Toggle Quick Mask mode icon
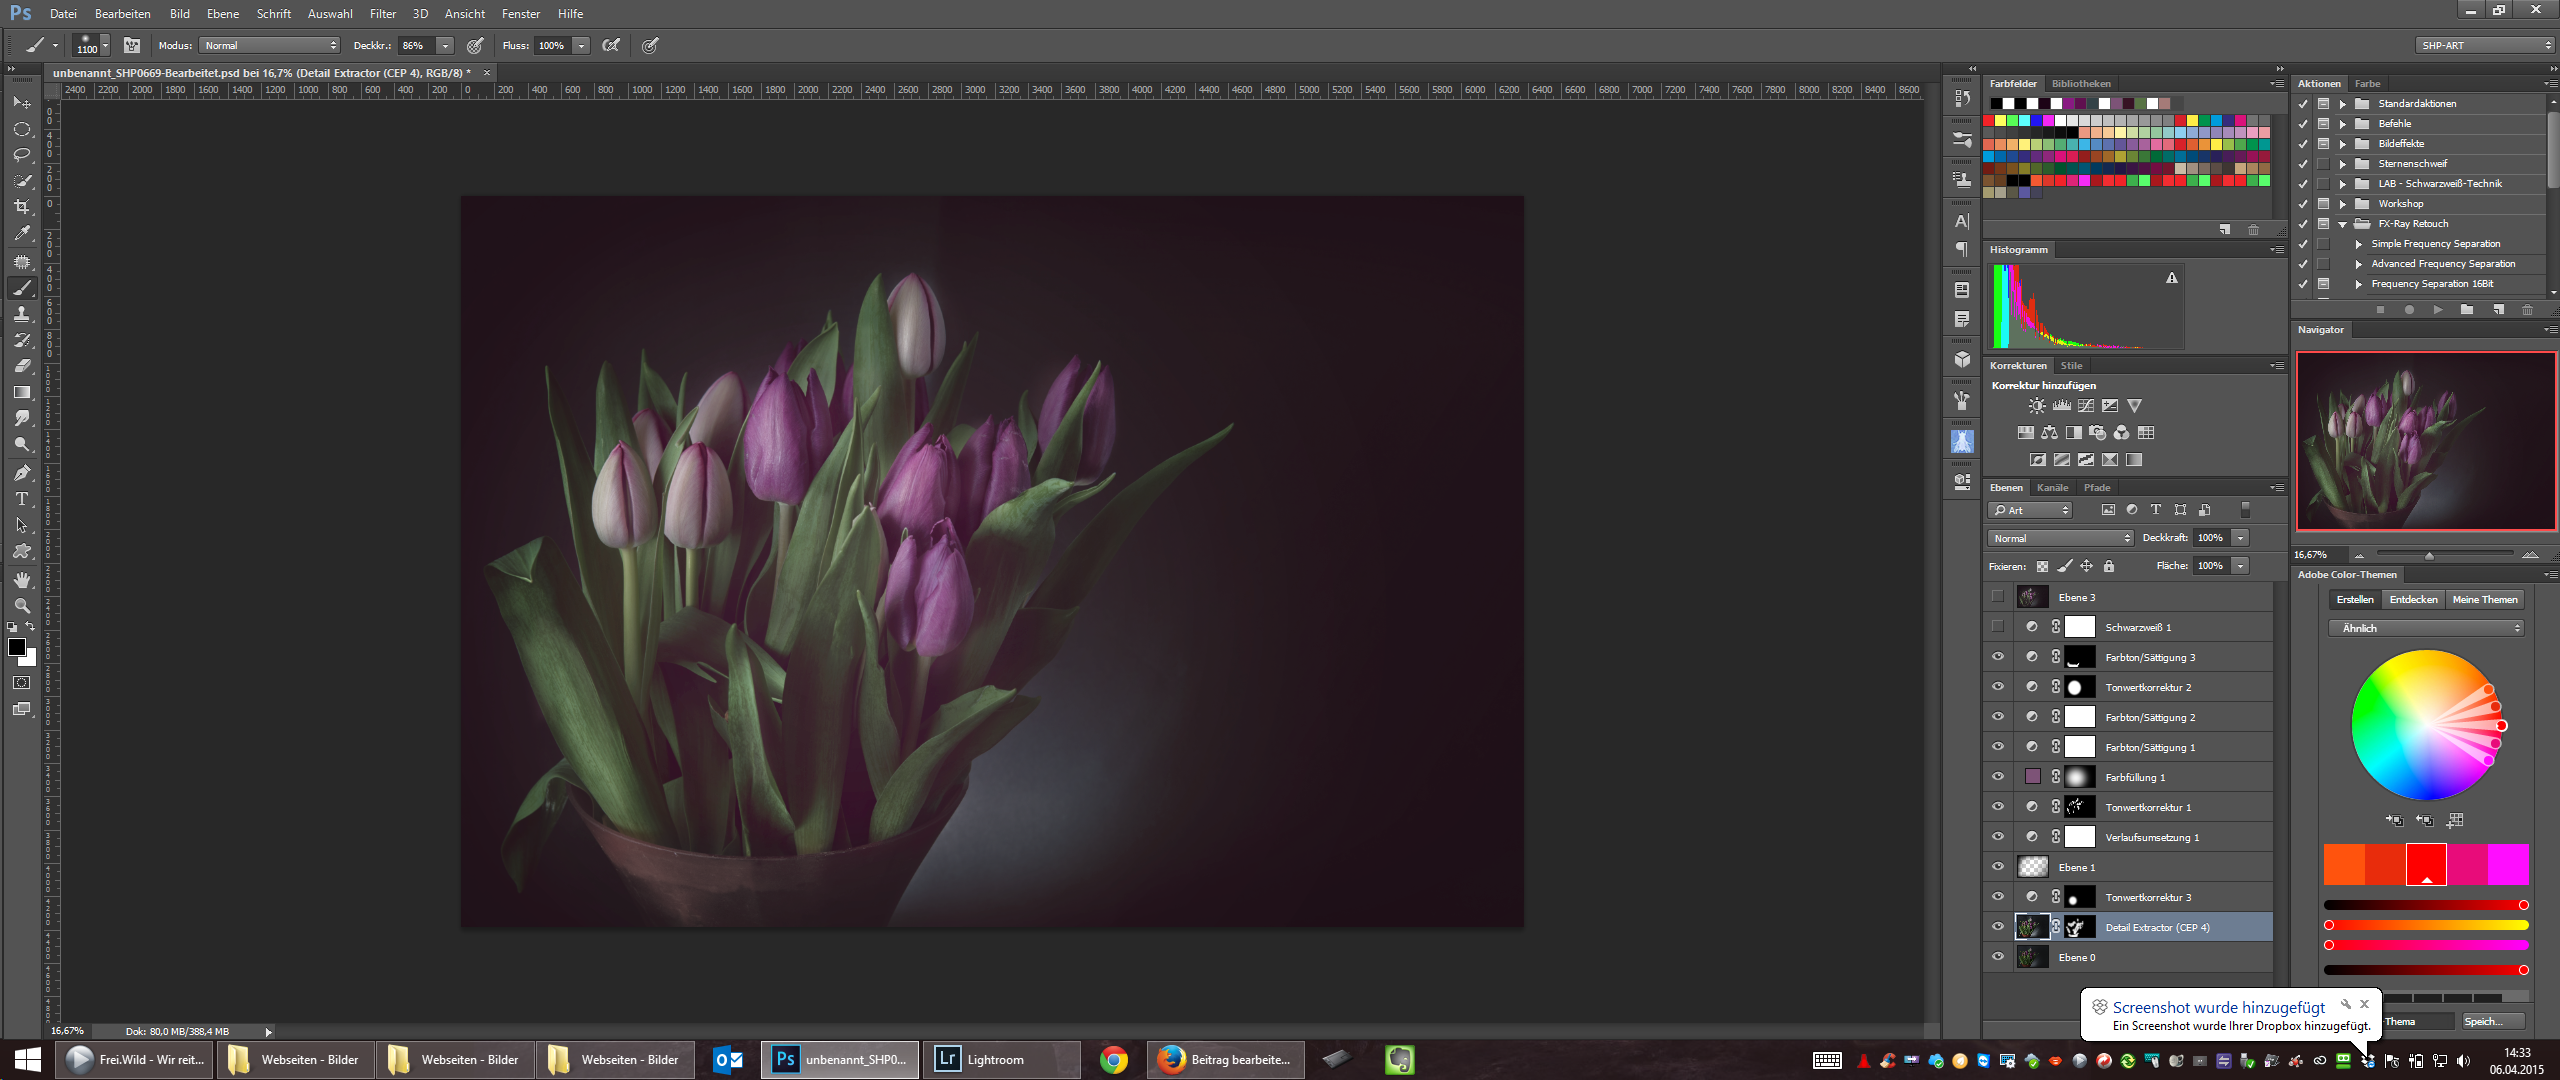The width and height of the screenshot is (2560, 1080). (x=22, y=683)
